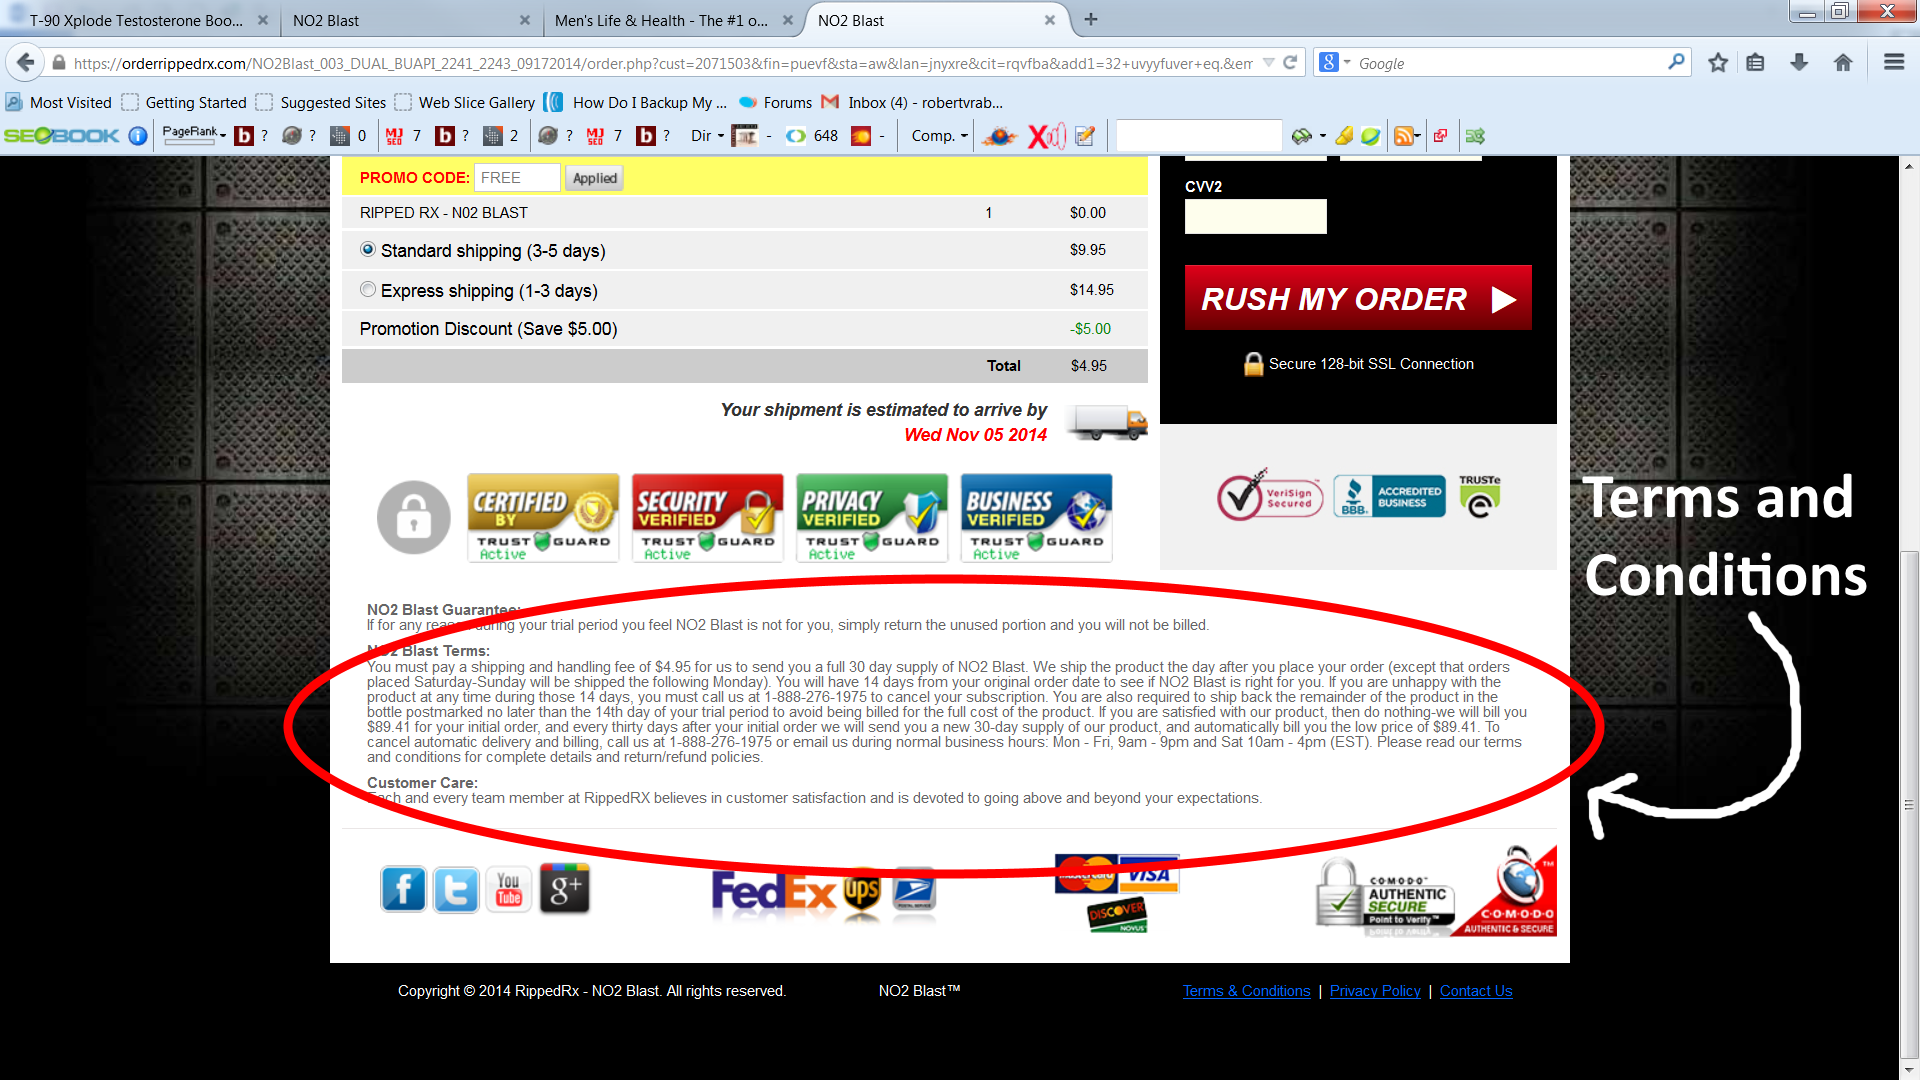
Task: Open the YouTube social icon
Action: (509, 888)
